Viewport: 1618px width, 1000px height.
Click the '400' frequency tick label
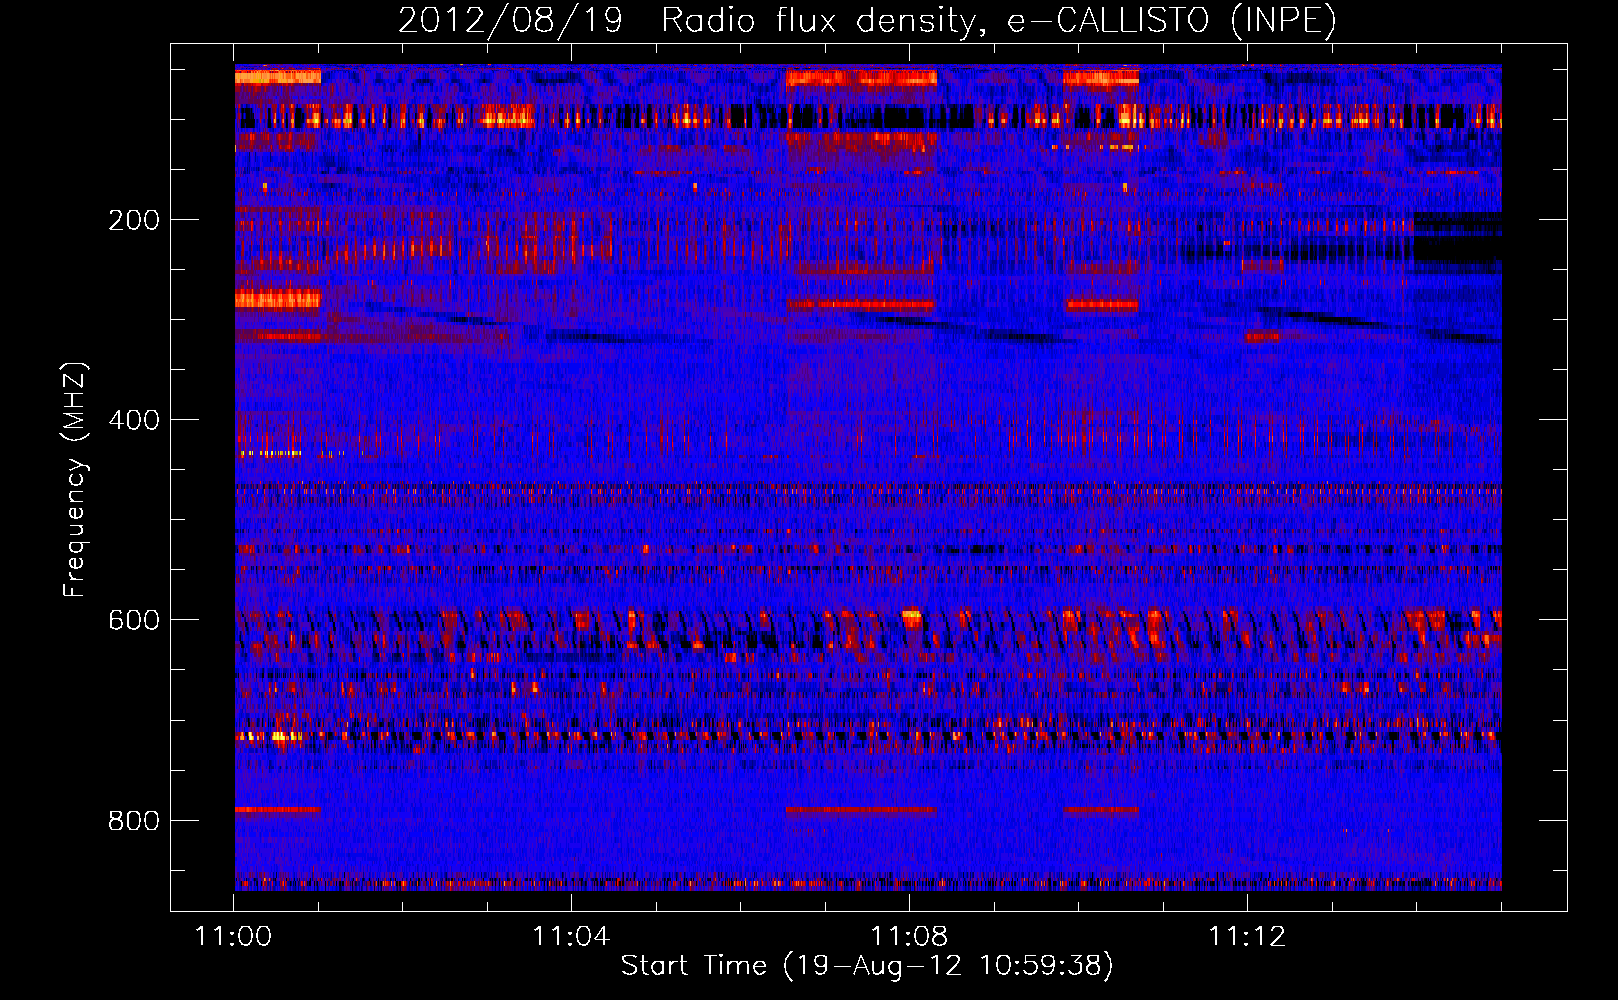click(134, 420)
